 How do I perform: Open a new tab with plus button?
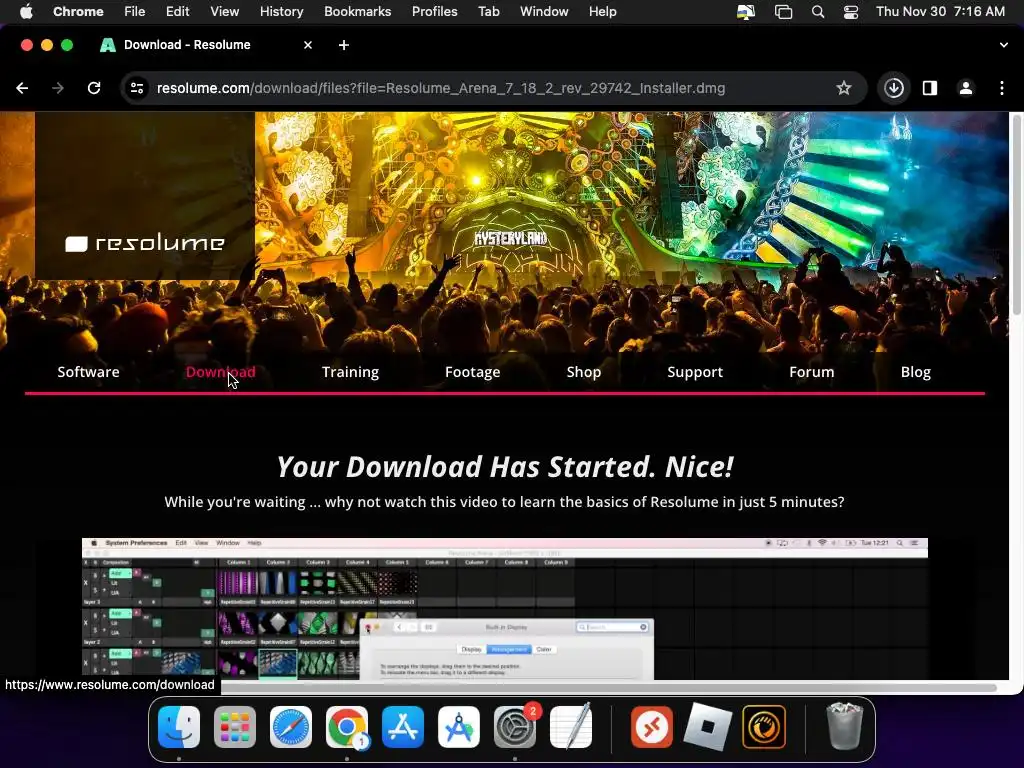[x=344, y=45]
